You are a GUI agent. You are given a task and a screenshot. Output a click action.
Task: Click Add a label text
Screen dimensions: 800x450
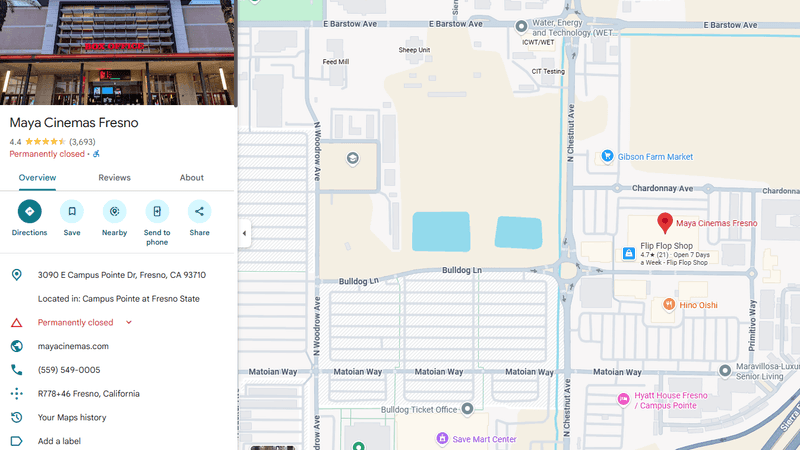(59, 441)
